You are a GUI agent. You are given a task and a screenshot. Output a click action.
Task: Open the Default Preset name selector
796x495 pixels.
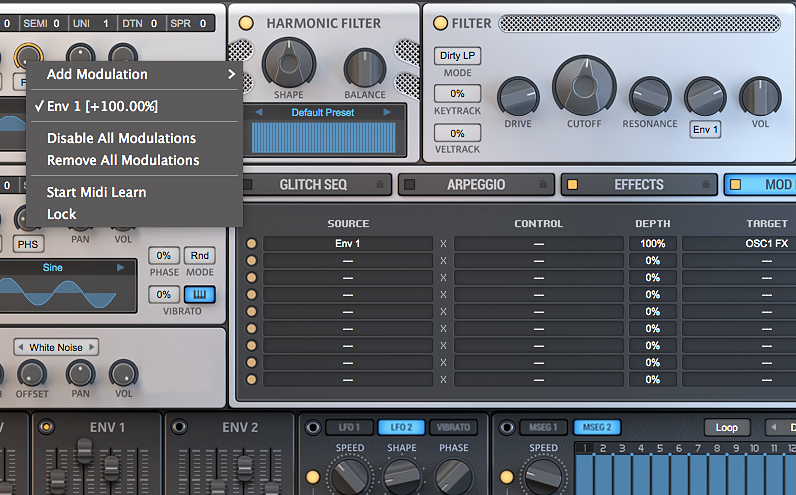coord(323,112)
